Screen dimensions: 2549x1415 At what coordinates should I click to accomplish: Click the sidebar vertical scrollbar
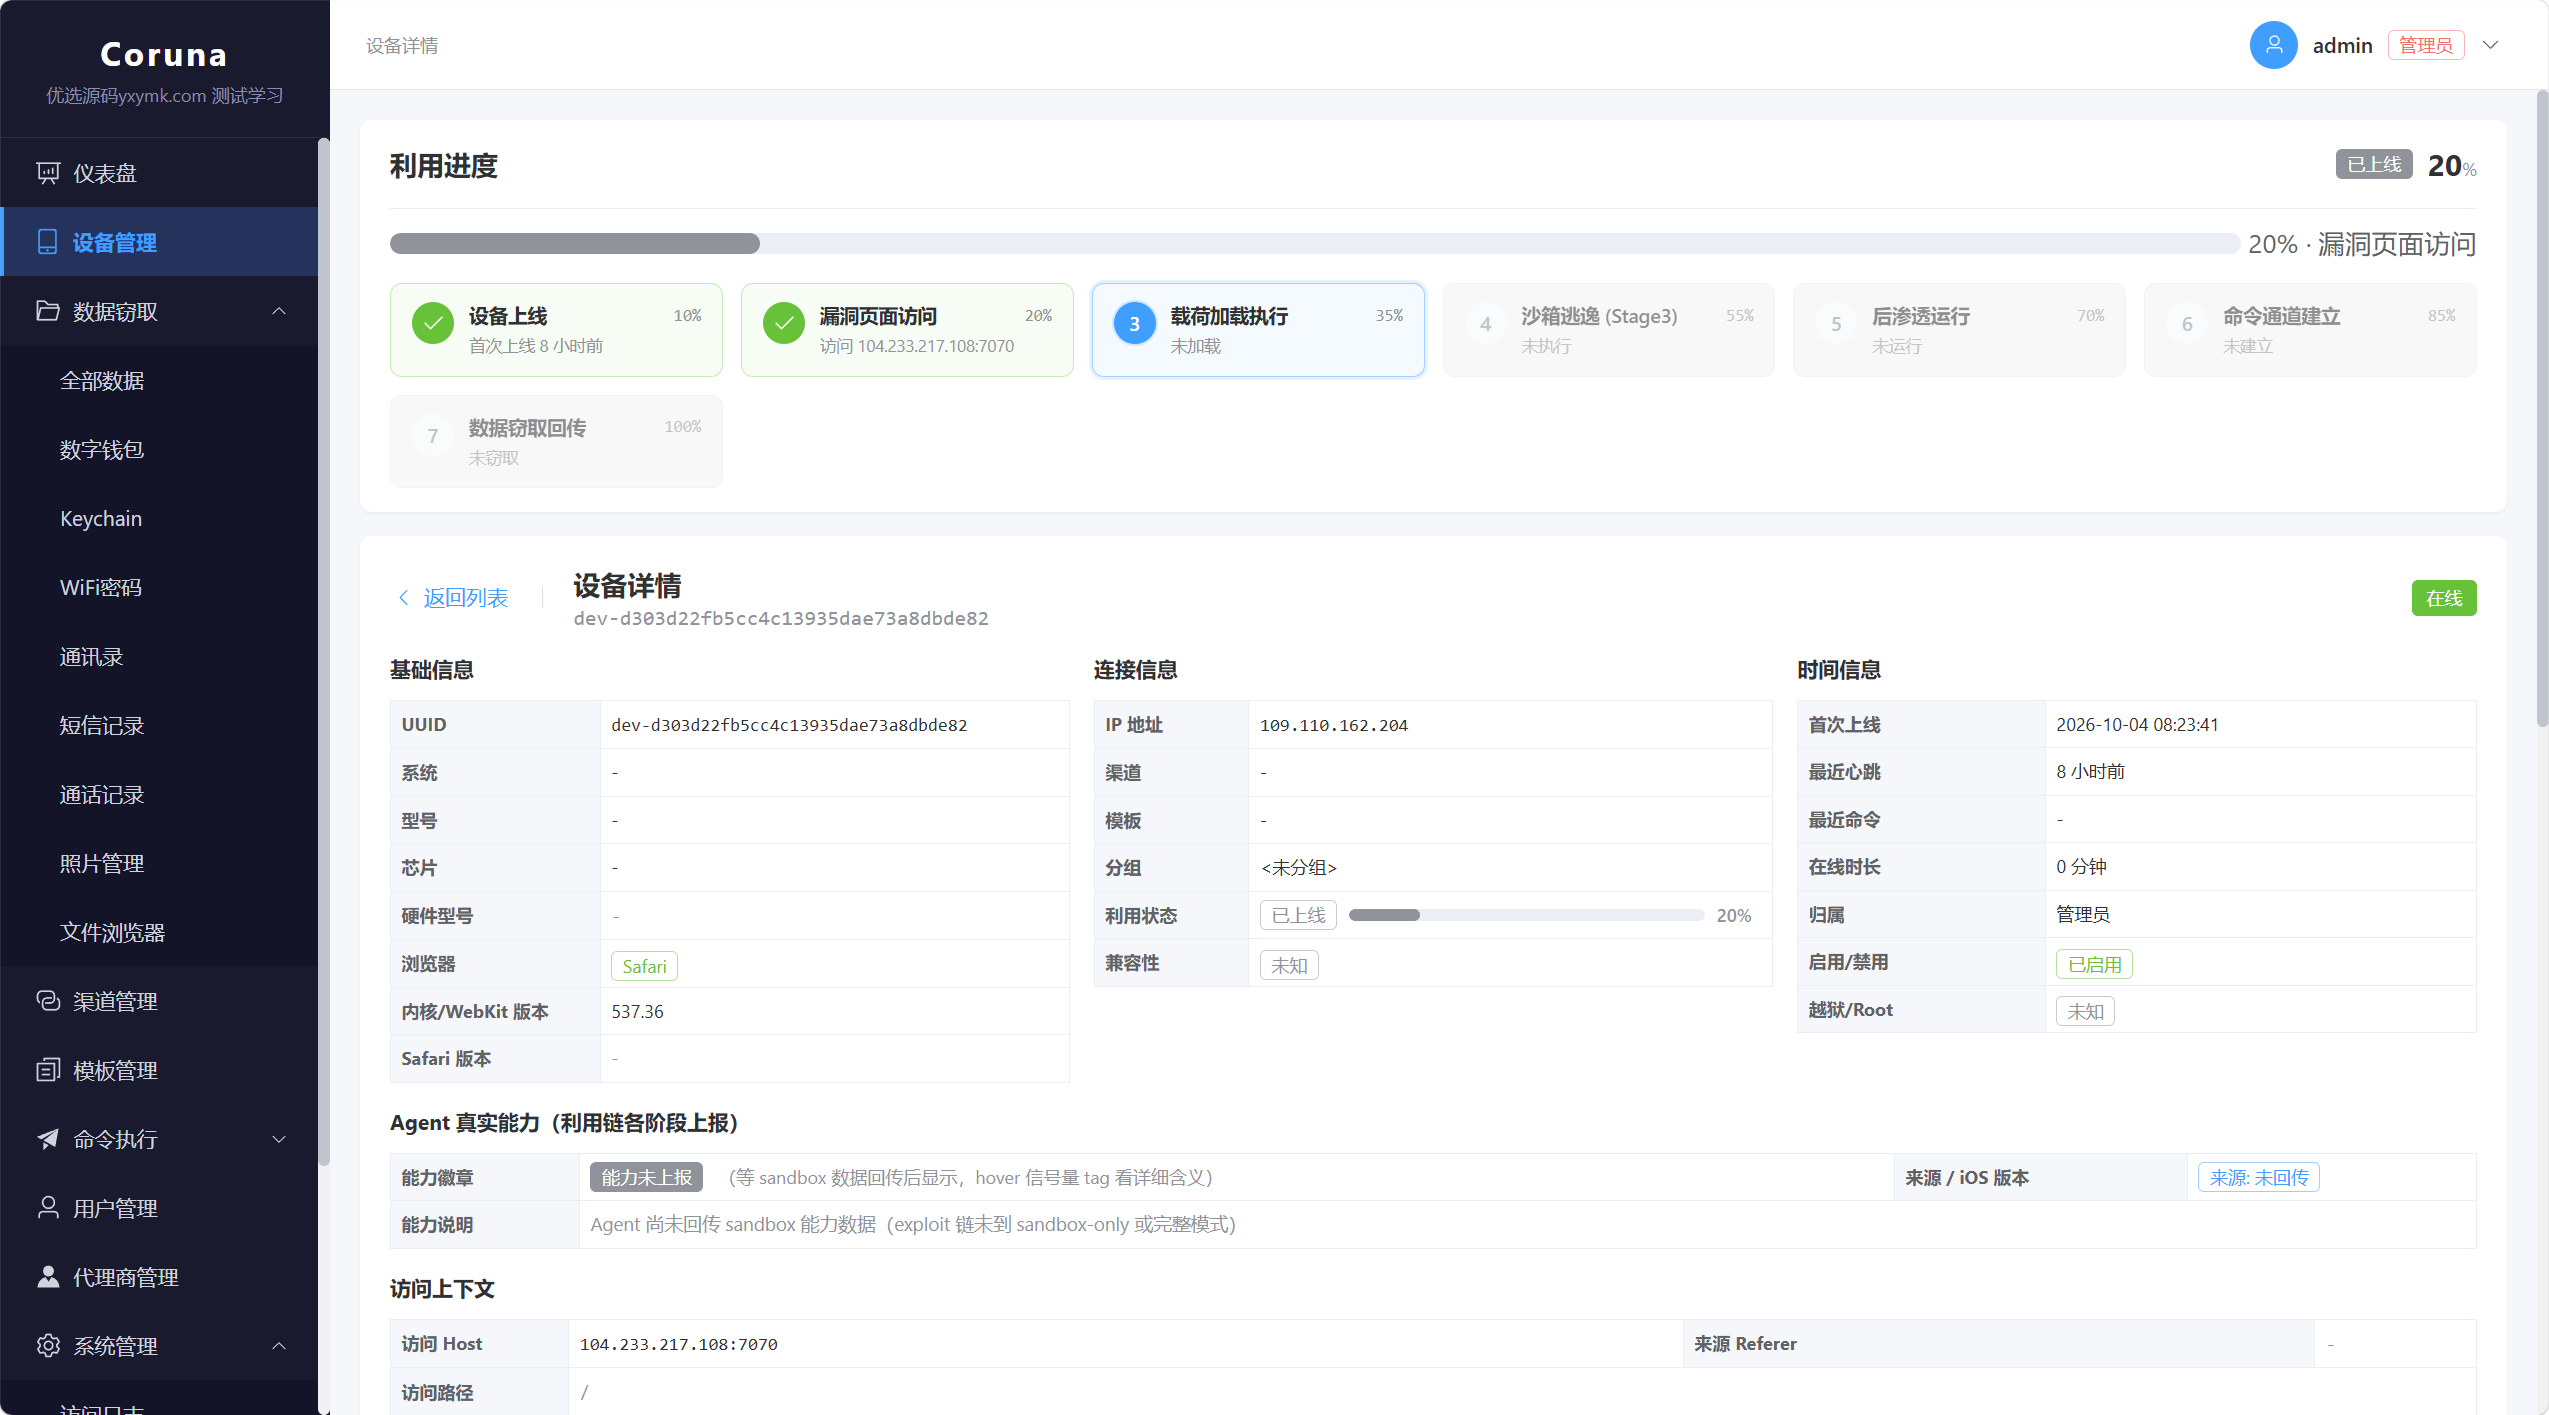[x=323, y=650]
